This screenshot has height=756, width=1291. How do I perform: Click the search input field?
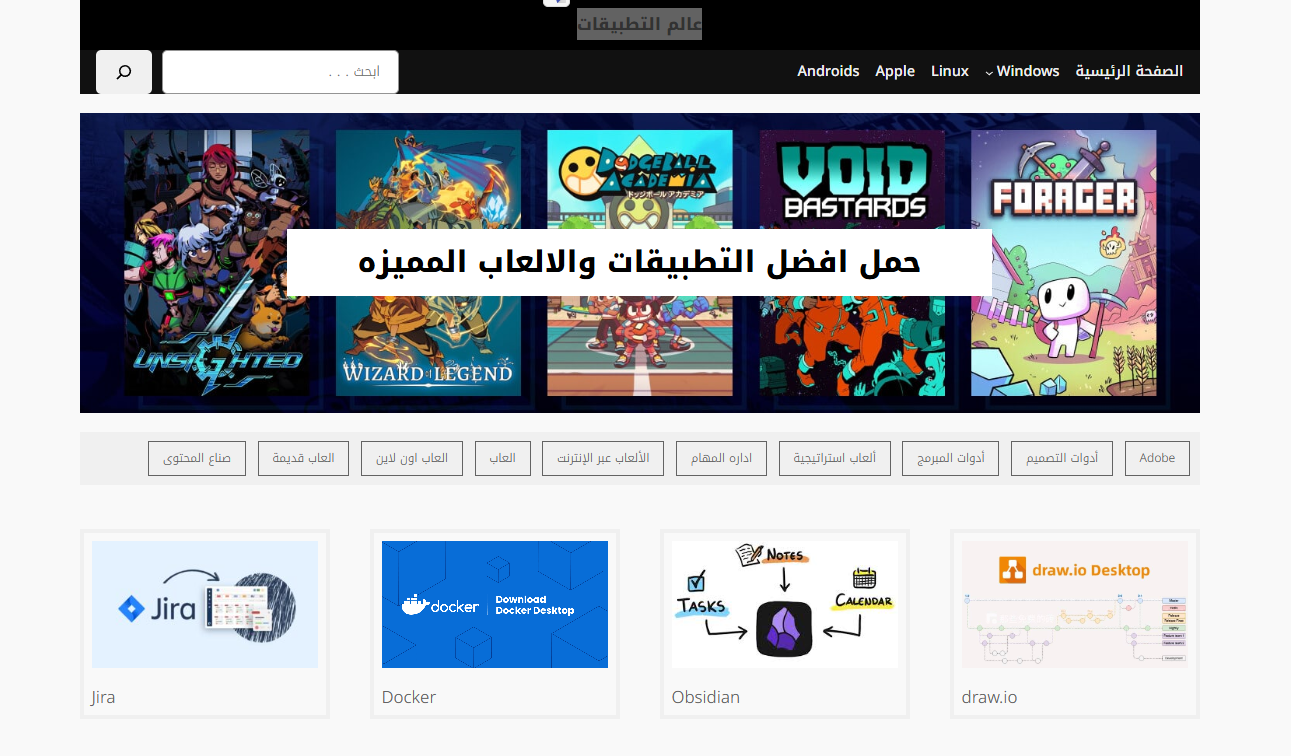tap(280, 72)
